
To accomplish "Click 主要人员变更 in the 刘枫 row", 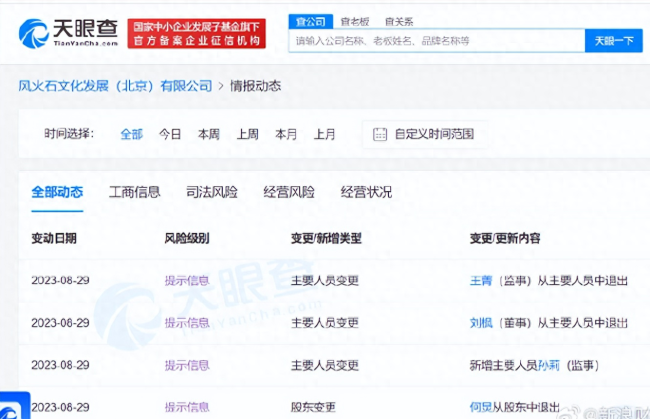I will [325, 323].
